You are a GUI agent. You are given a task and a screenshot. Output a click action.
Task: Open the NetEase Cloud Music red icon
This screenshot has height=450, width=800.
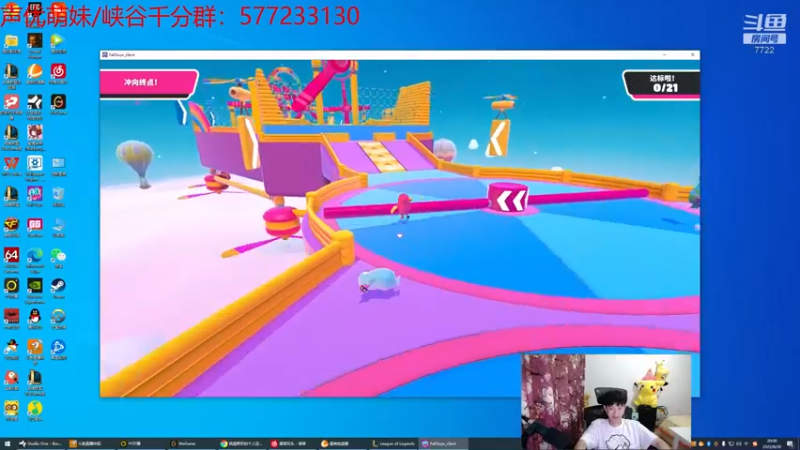[58, 71]
